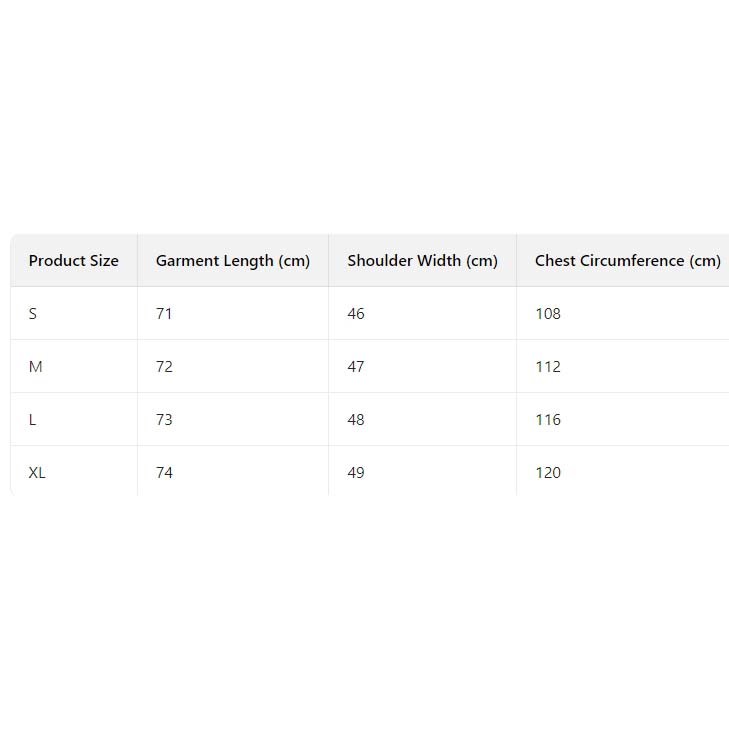The height and width of the screenshot is (729, 729).
Task: Click garment length value 71
Action: 164,314
